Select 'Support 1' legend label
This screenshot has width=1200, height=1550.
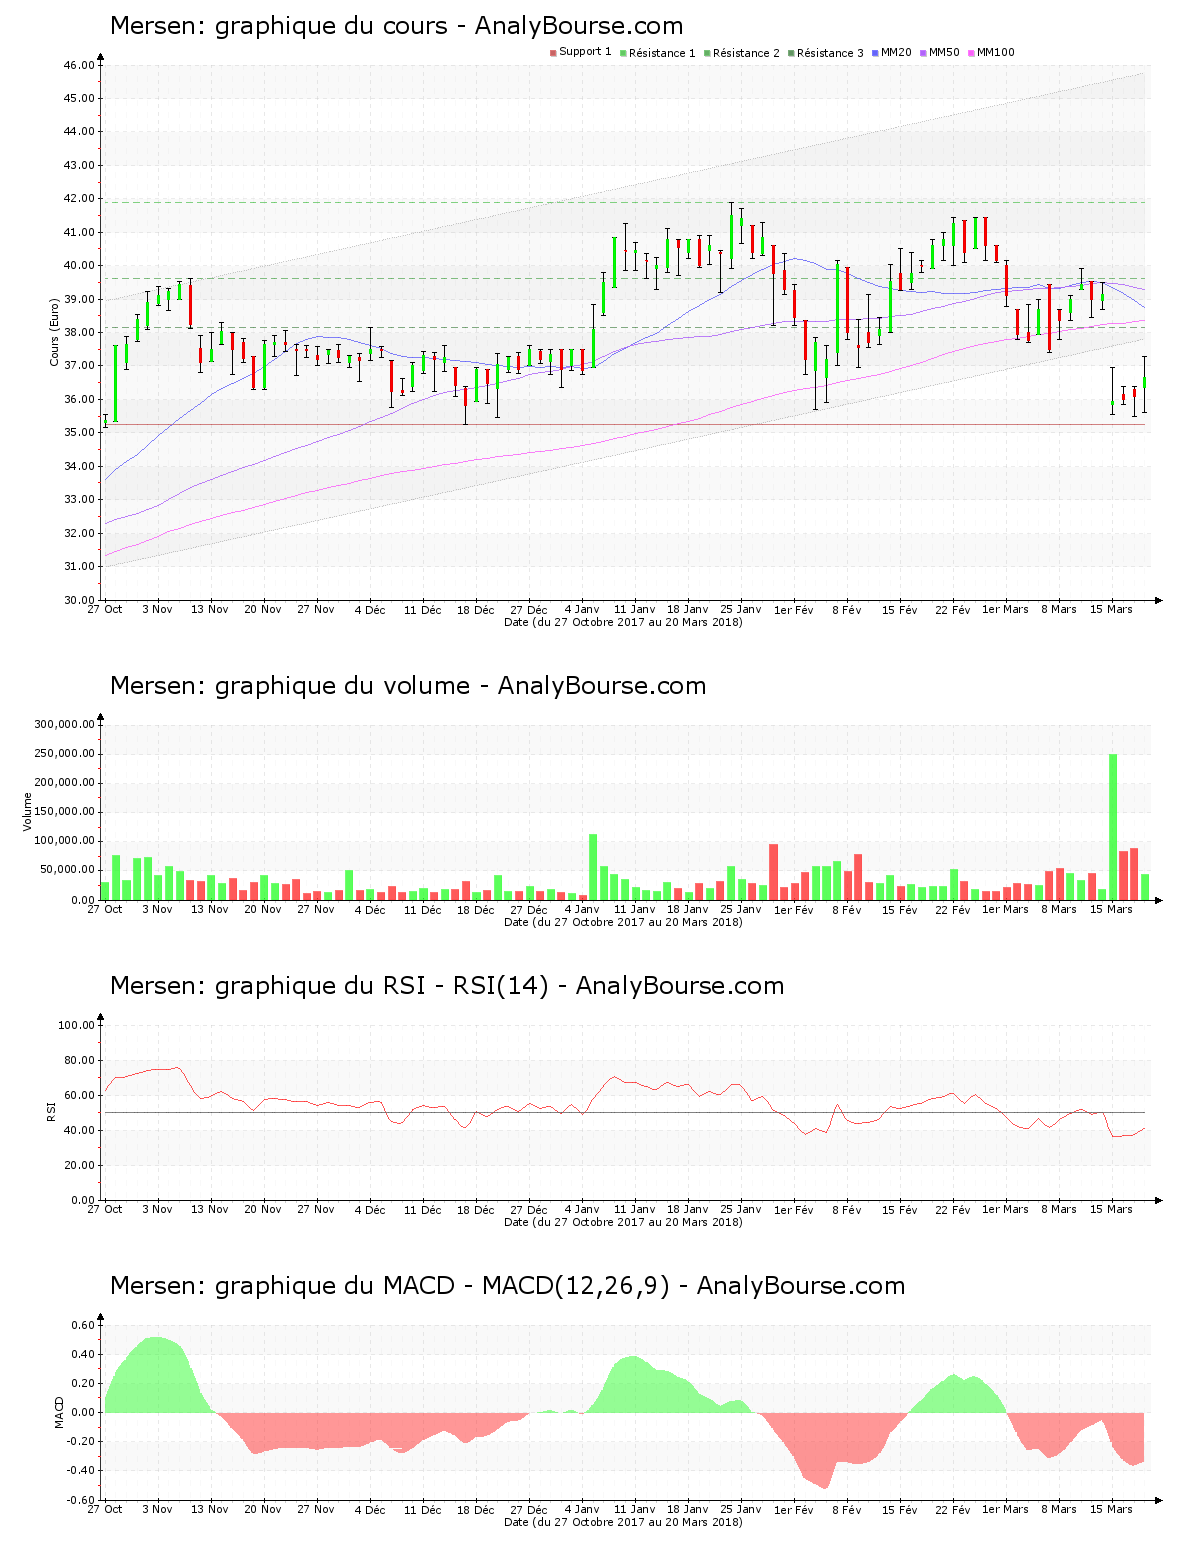pos(585,52)
